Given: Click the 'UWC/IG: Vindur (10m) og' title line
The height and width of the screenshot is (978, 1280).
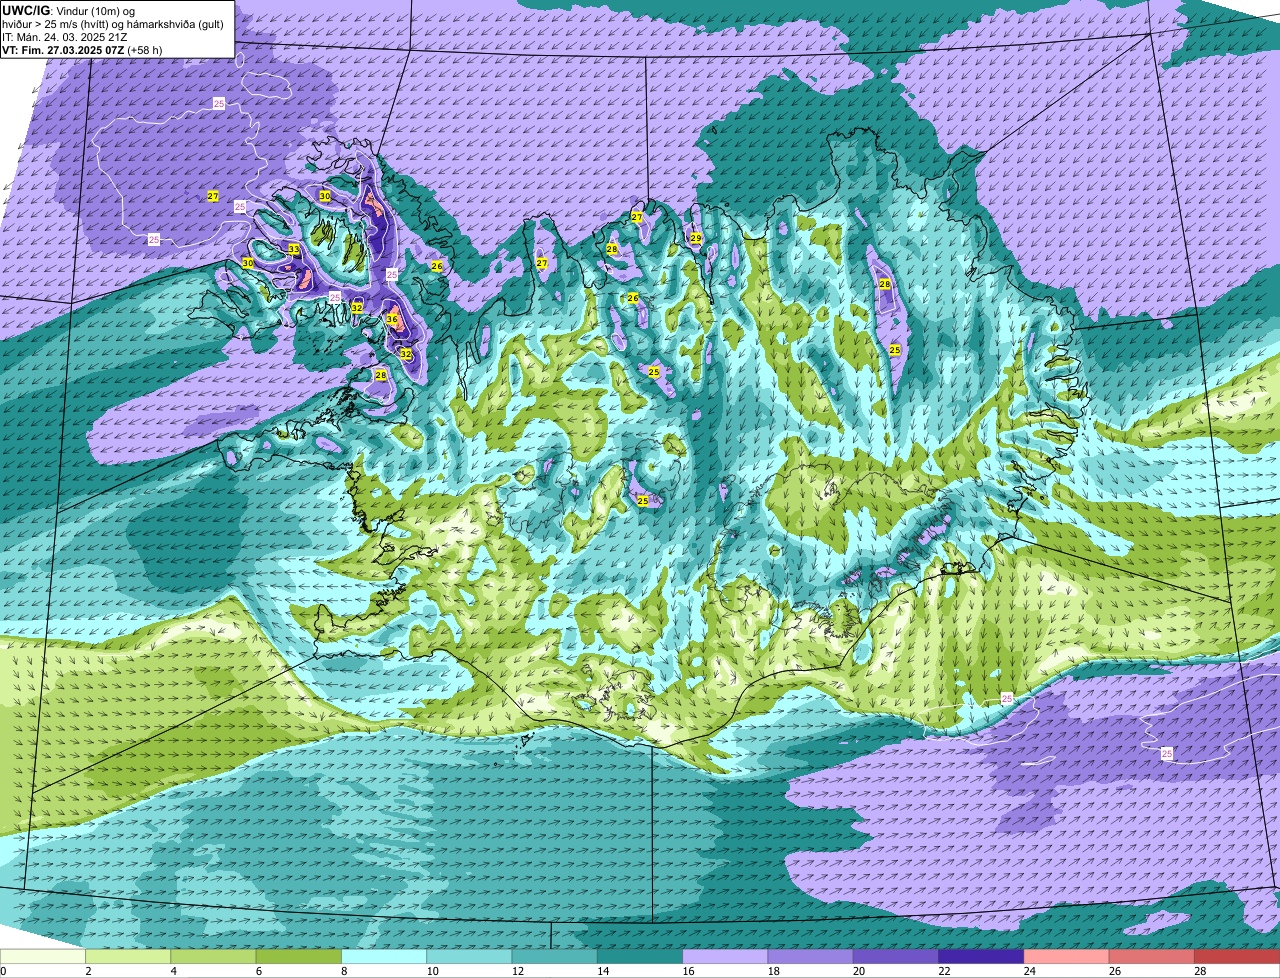Looking at the screenshot, I should tap(68, 10).
